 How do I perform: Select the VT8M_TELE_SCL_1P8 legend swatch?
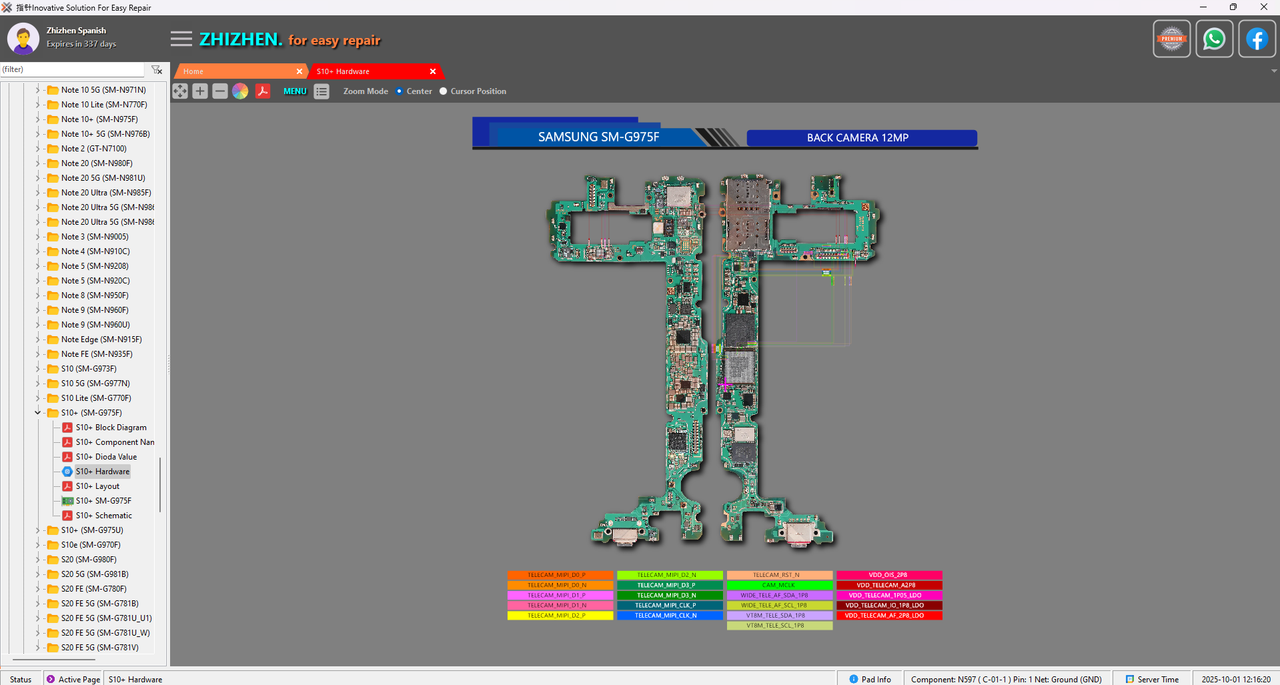[779, 625]
